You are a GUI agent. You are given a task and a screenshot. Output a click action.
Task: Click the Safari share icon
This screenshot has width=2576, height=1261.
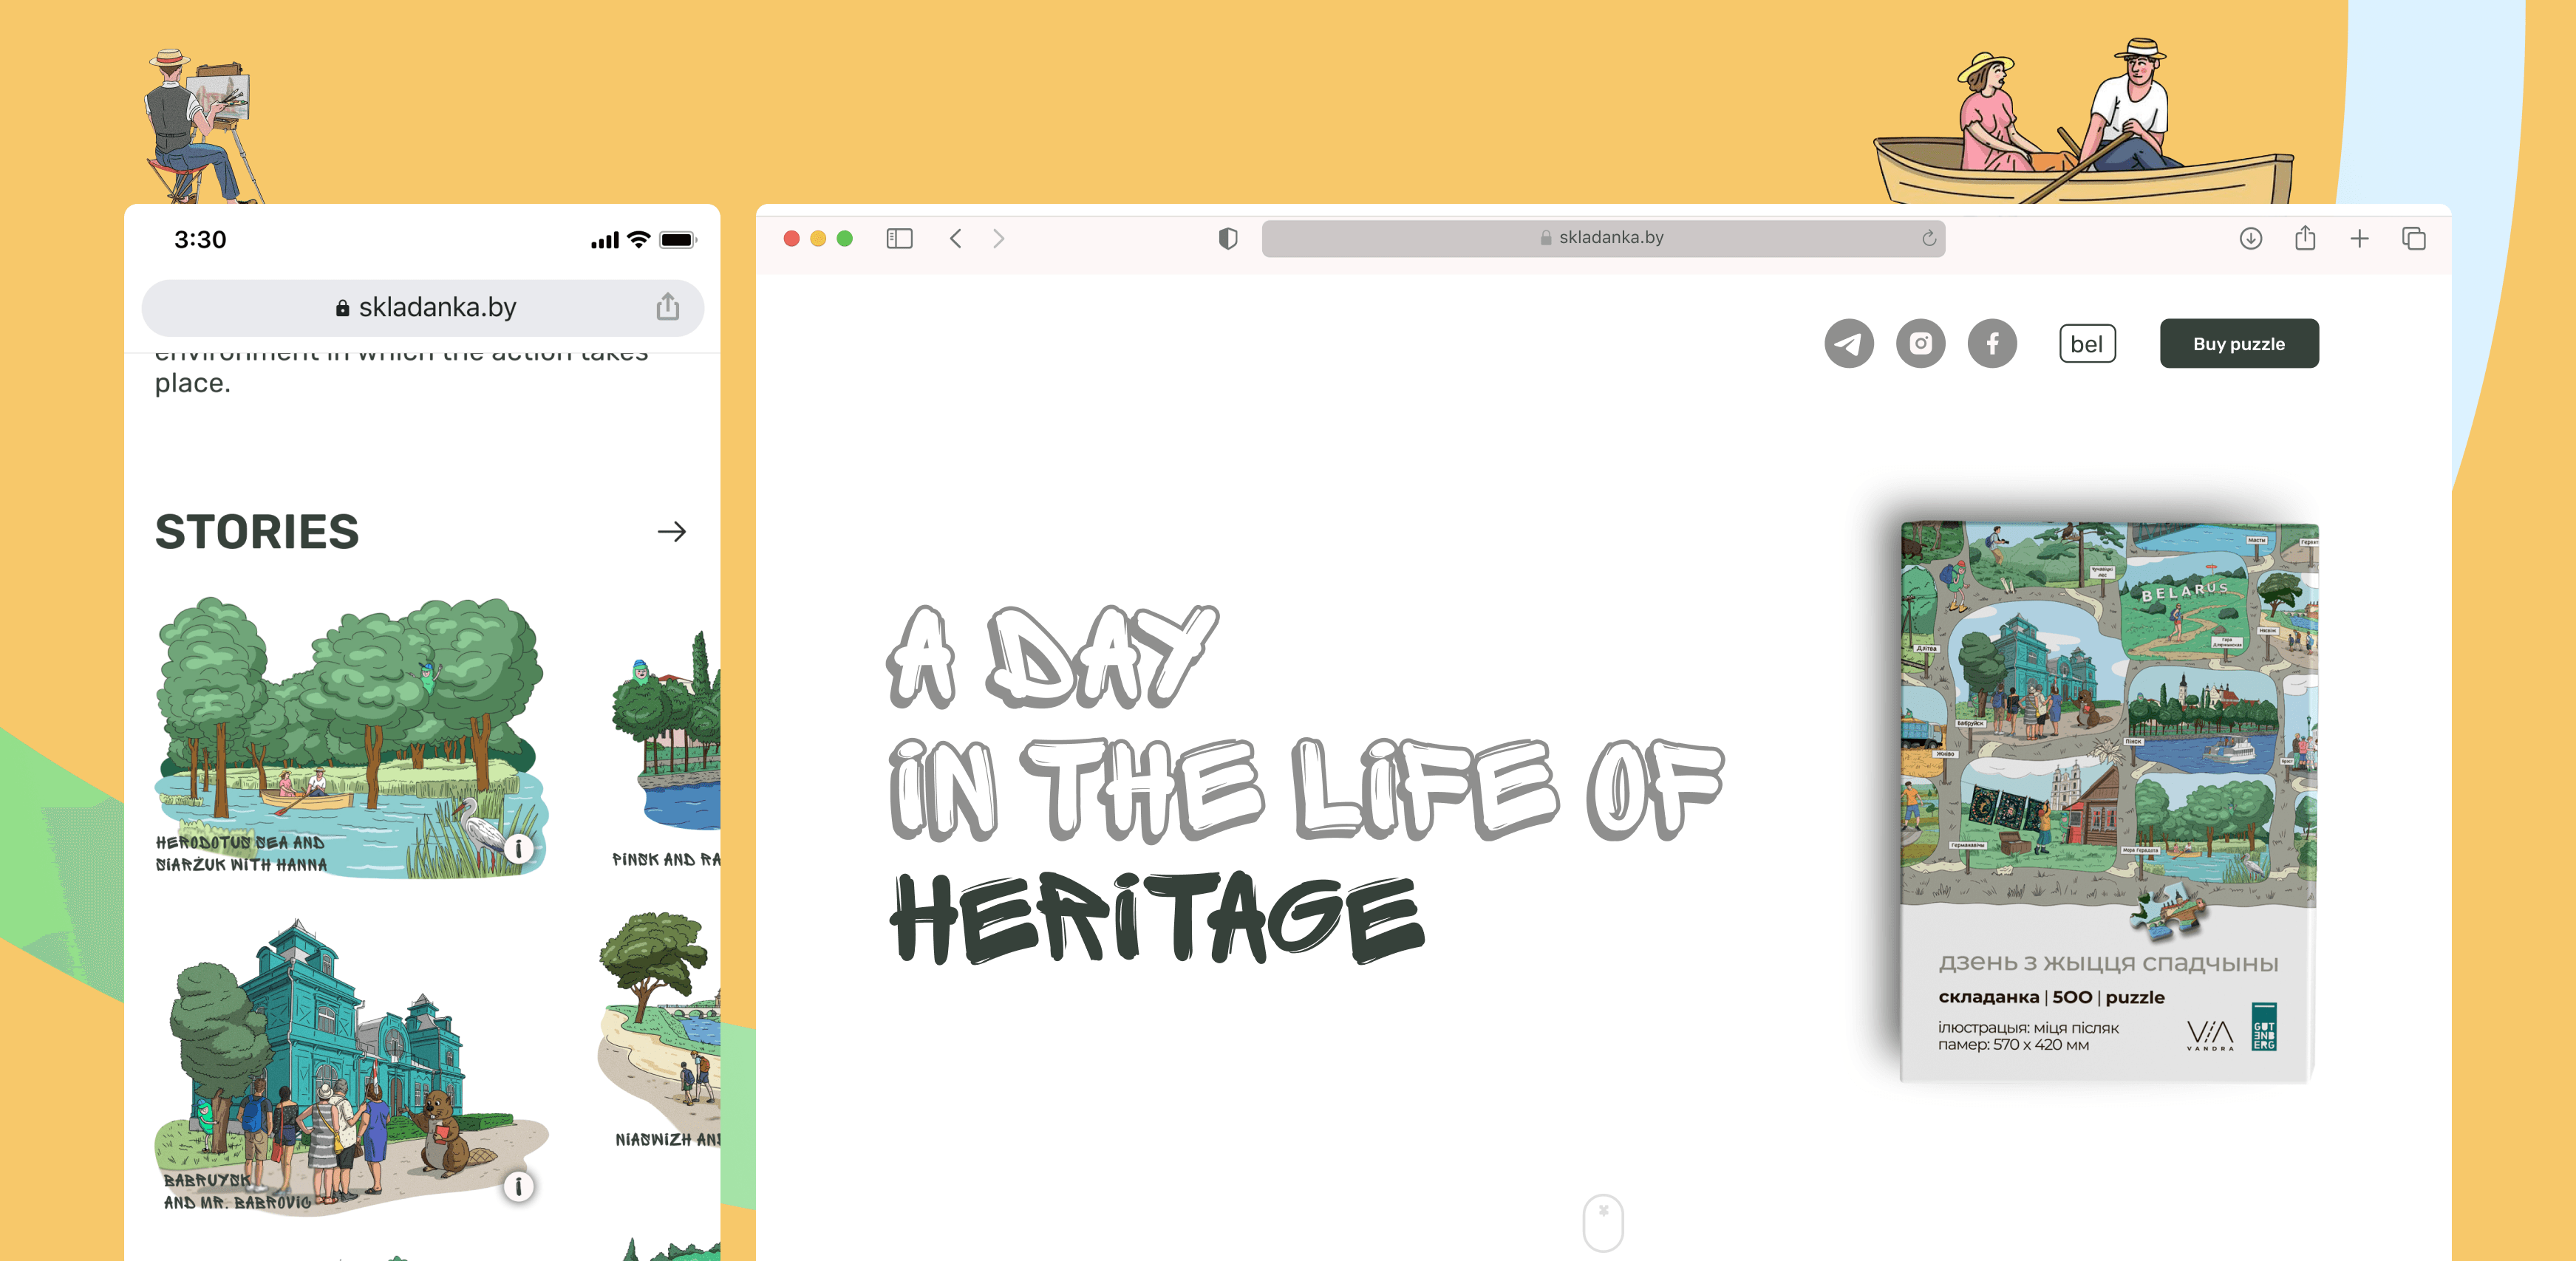pos(2305,238)
